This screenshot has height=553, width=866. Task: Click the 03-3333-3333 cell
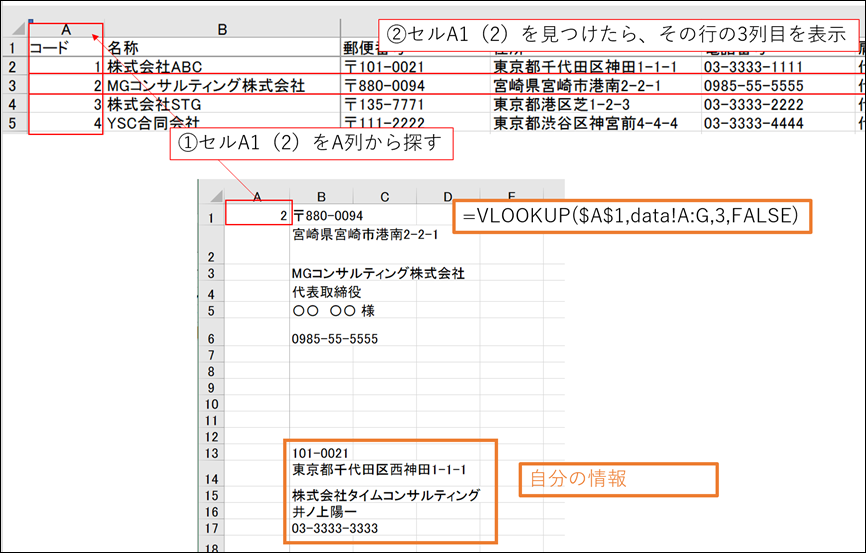335,528
